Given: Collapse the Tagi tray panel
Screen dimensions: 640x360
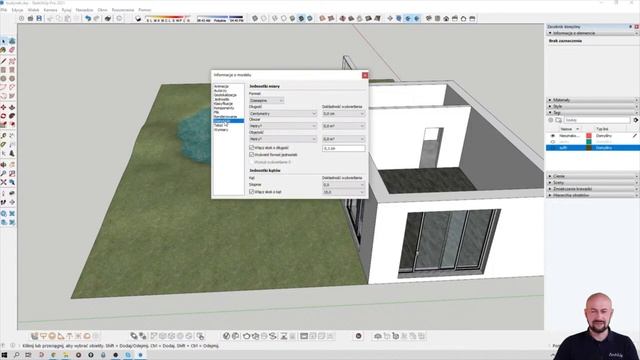Looking at the screenshot, I should click(x=592, y=112).
